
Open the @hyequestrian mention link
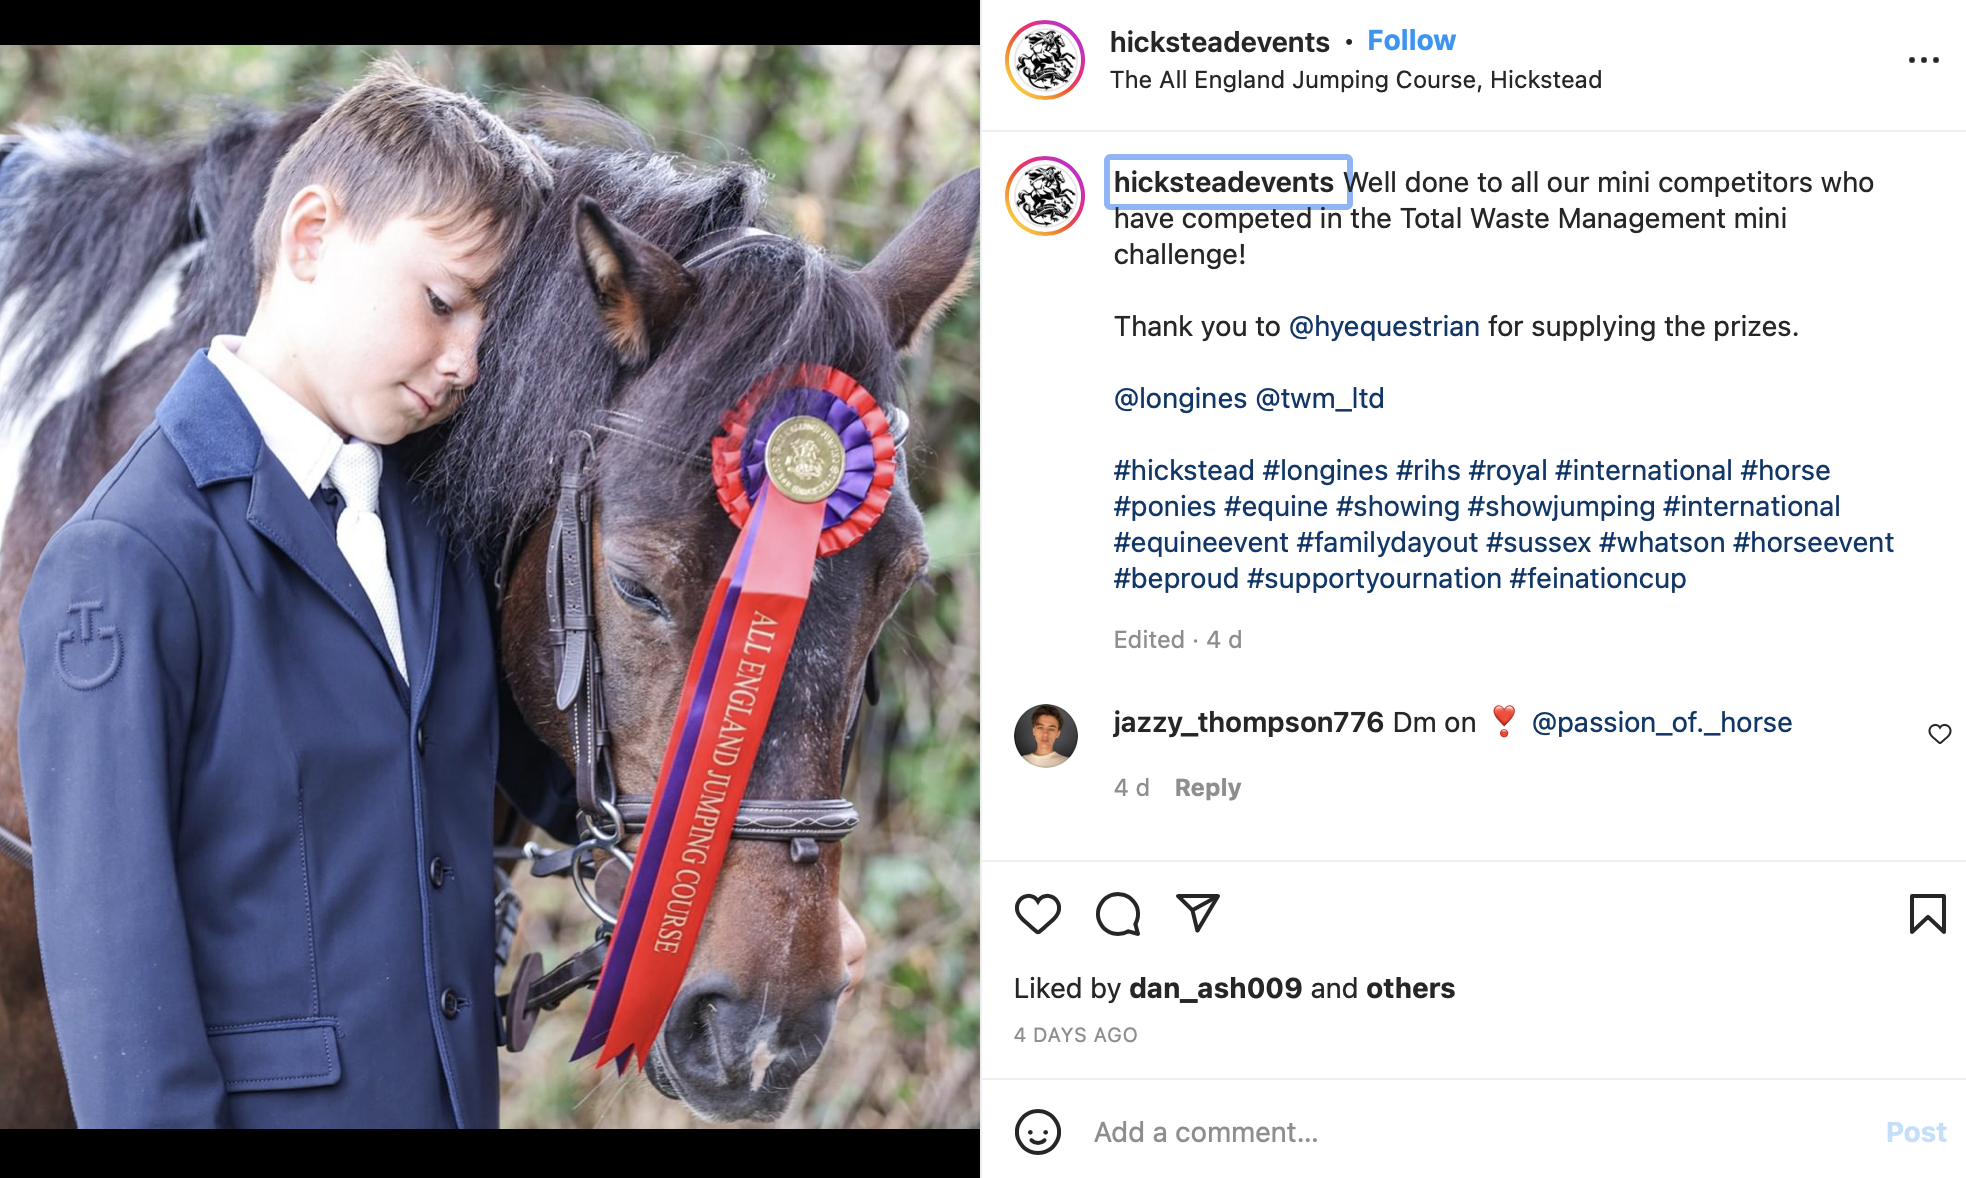point(1383,327)
